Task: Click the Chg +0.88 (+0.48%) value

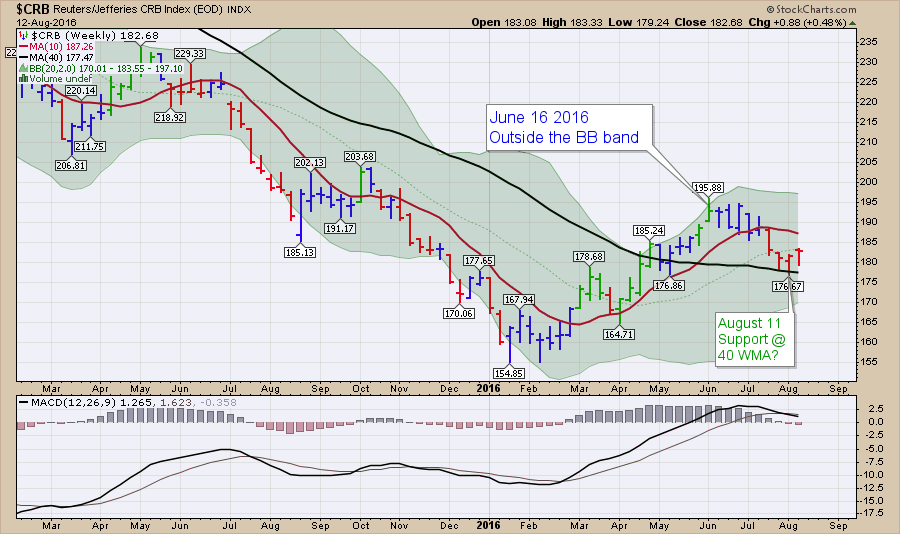Action: pyautogui.click(x=797, y=22)
